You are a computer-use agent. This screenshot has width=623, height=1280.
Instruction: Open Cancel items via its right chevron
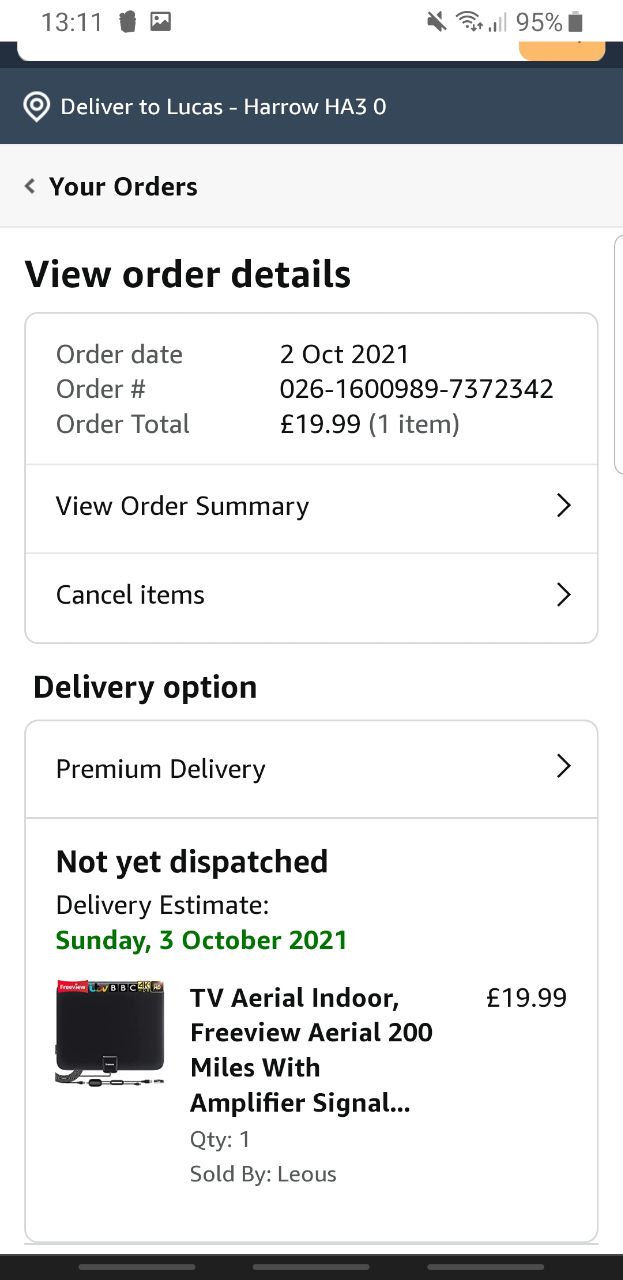pyautogui.click(x=563, y=595)
